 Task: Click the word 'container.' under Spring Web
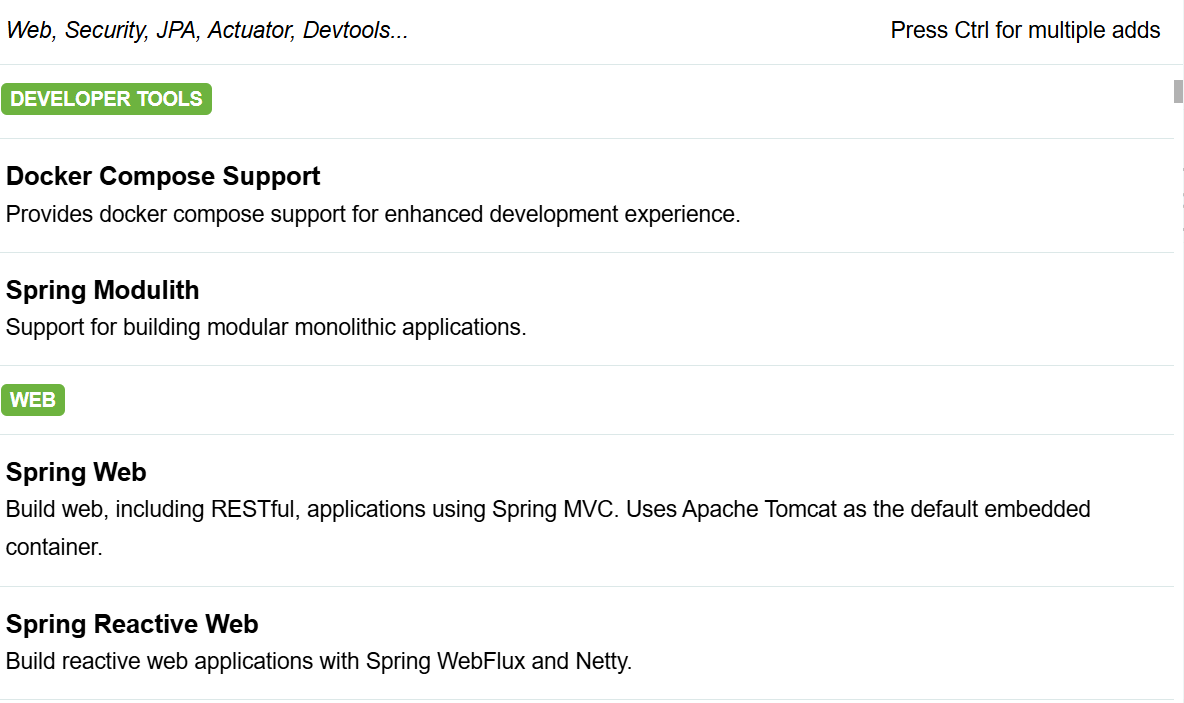pyautogui.click(x=54, y=547)
